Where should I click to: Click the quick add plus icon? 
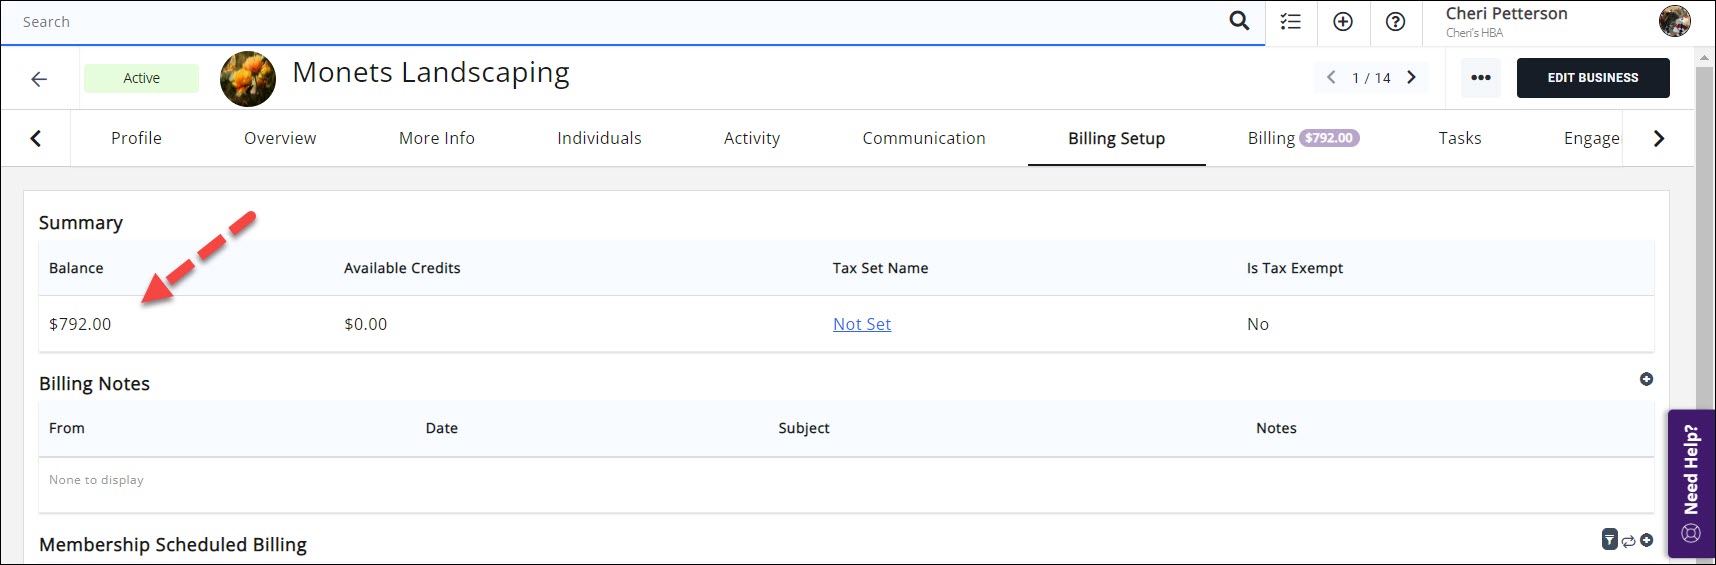point(1343,22)
